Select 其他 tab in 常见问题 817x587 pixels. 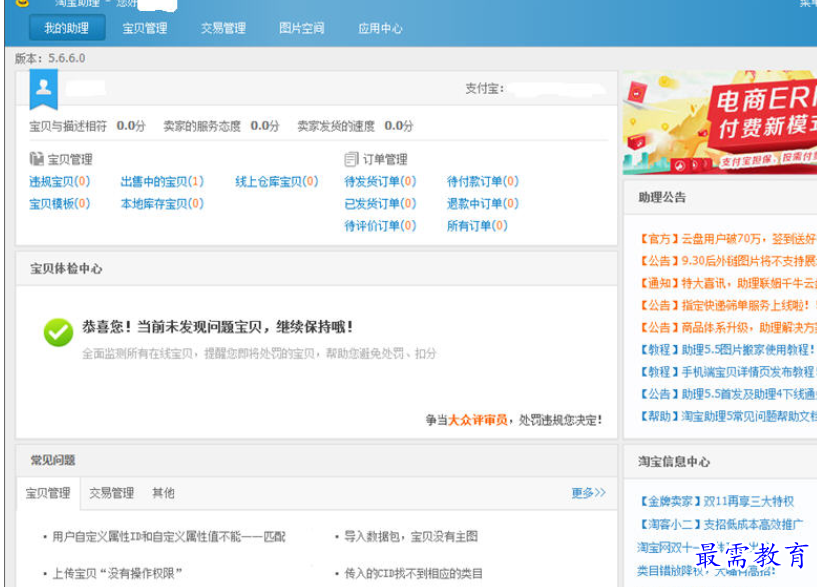[x=163, y=493]
